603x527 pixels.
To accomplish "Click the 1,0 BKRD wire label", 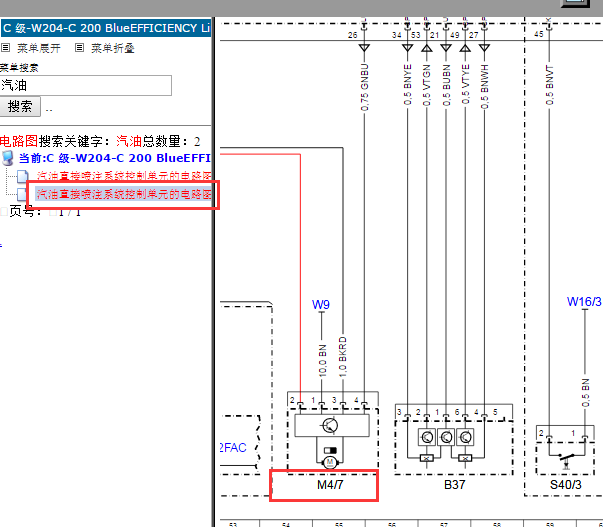I will coord(343,357).
